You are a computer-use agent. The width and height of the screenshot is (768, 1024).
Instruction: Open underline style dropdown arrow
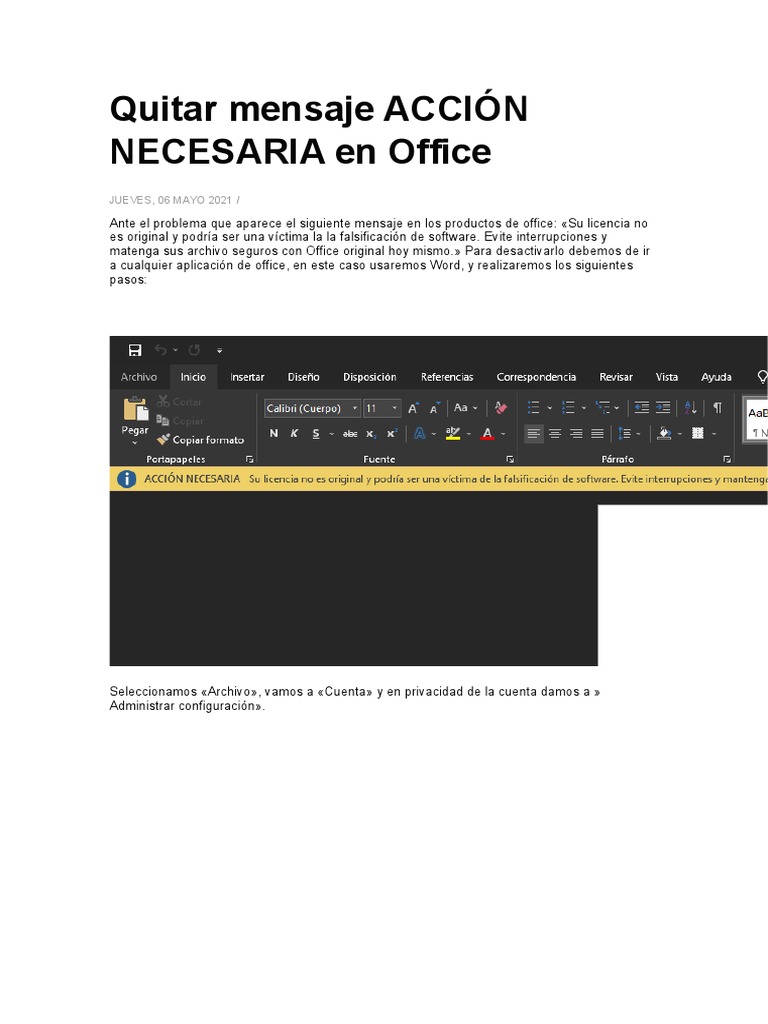pos(332,434)
